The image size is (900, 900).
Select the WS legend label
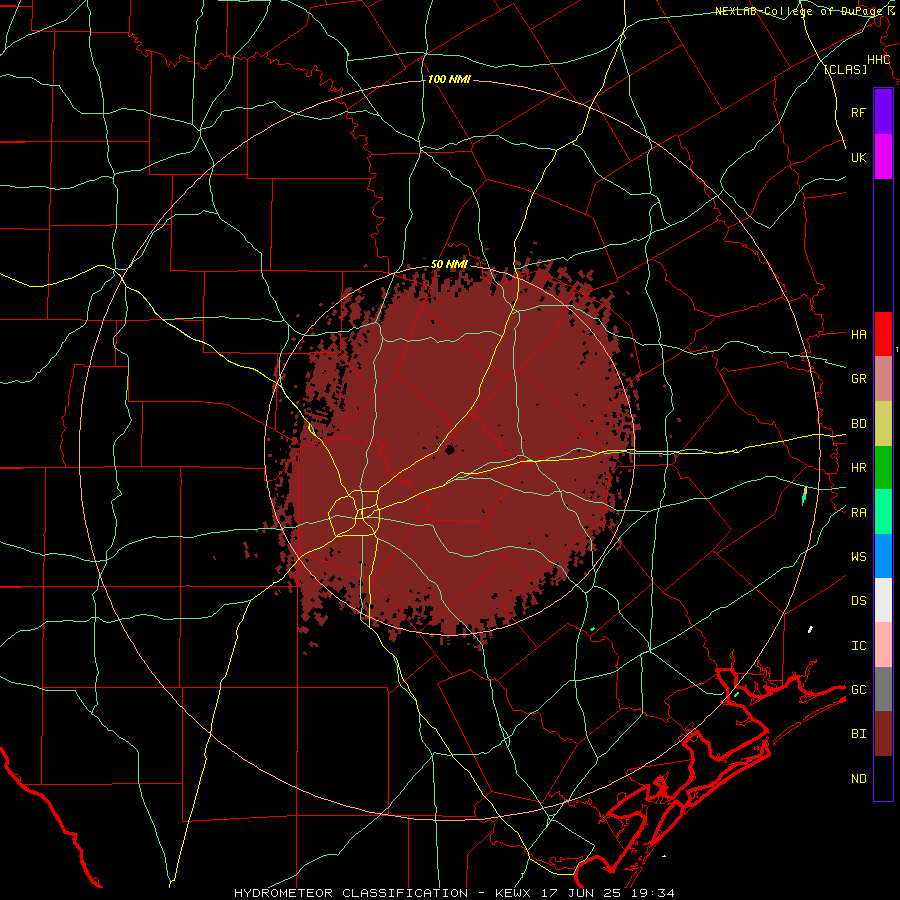coord(859,557)
